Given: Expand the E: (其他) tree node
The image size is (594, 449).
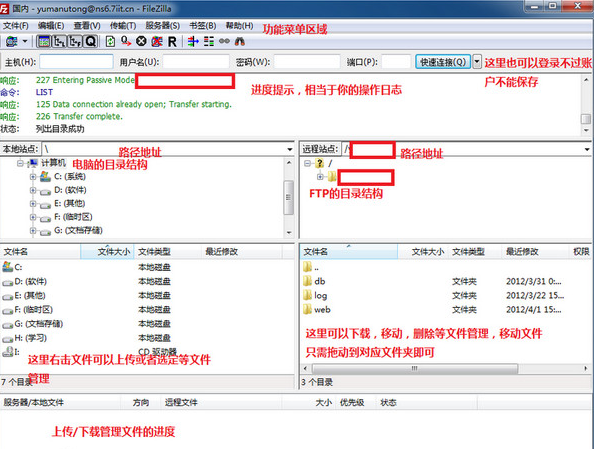Looking at the screenshot, I should [x=33, y=204].
